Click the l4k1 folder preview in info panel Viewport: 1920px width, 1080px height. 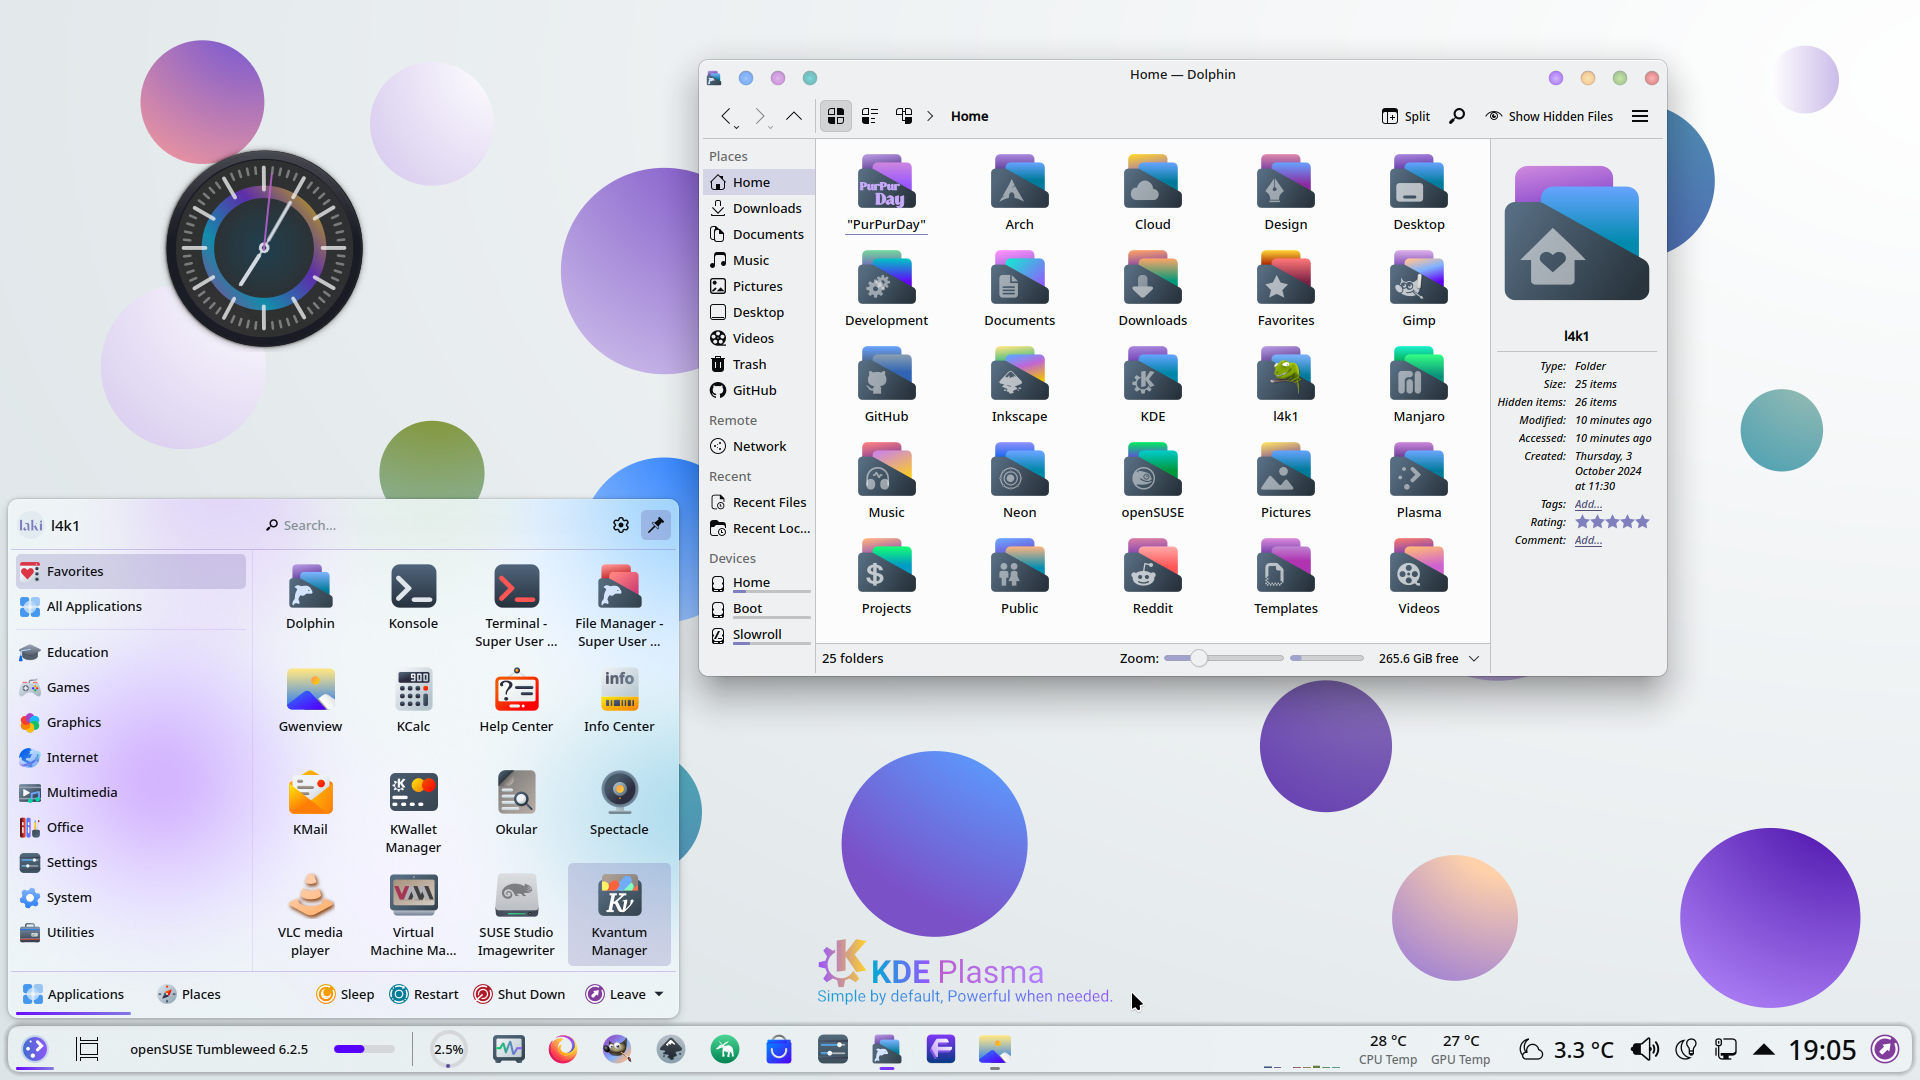tap(1576, 233)
